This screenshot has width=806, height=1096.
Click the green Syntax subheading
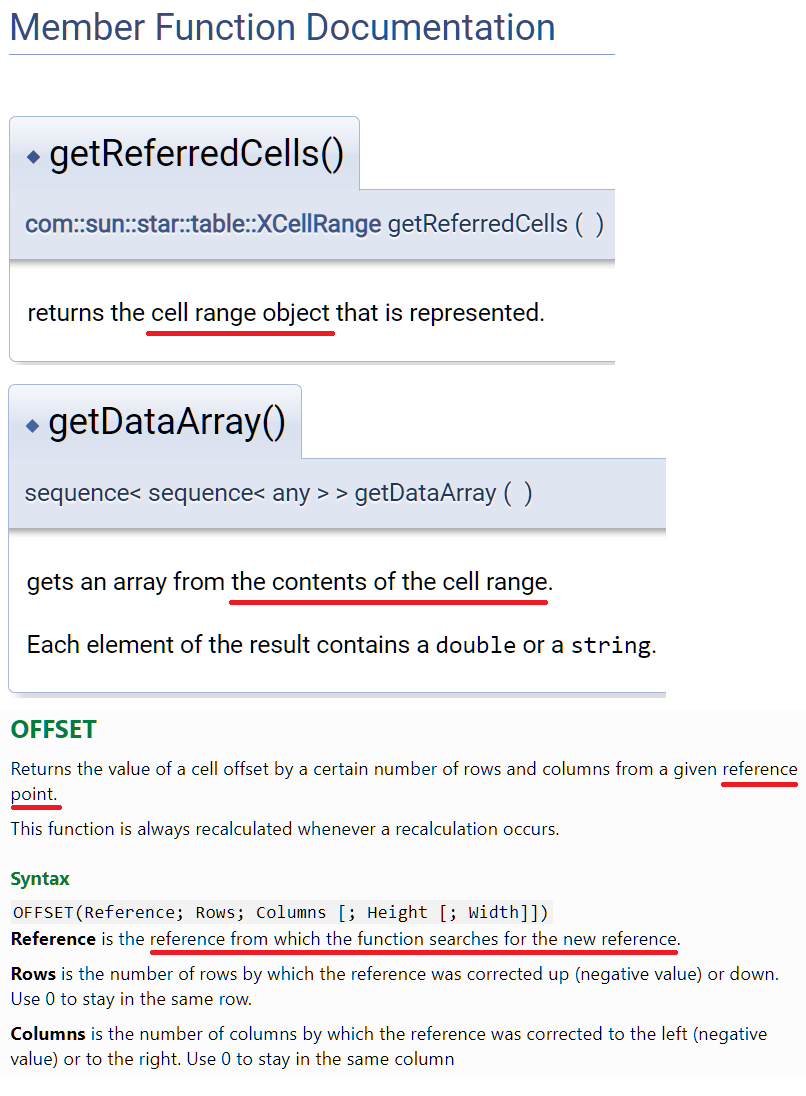pos(40,879)
